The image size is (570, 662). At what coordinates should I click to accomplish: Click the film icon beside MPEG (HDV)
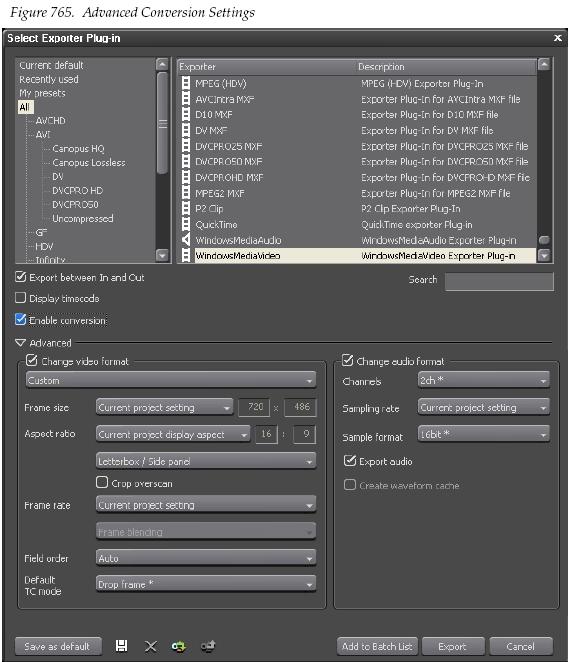point(185,83)
